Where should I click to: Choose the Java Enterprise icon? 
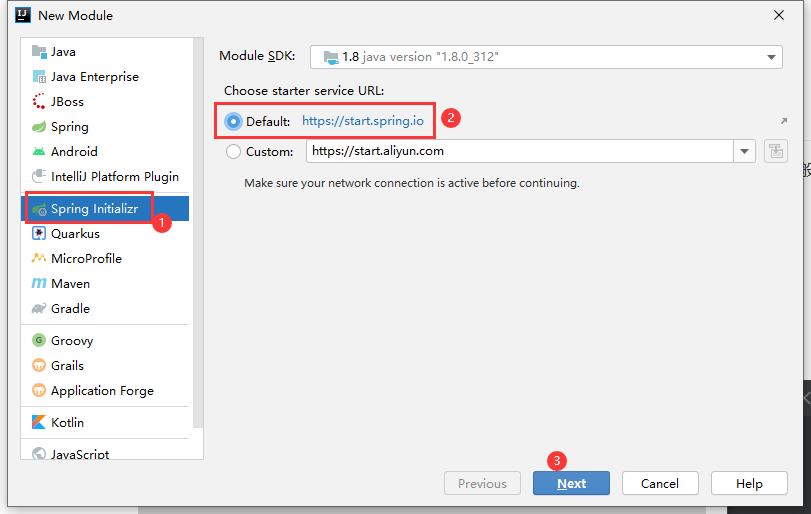(39, 77)
